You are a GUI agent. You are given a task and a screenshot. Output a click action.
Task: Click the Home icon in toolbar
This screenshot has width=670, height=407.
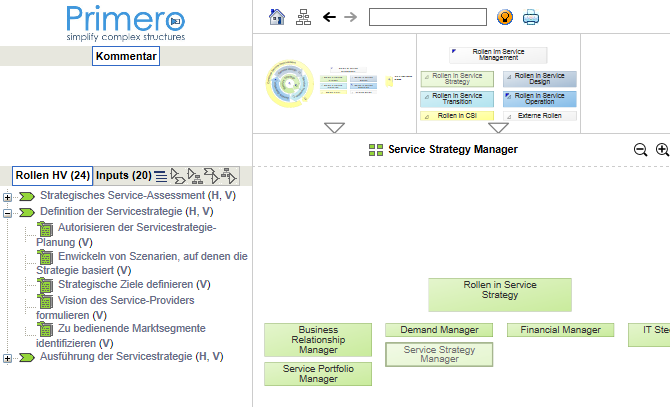(277, 17)
